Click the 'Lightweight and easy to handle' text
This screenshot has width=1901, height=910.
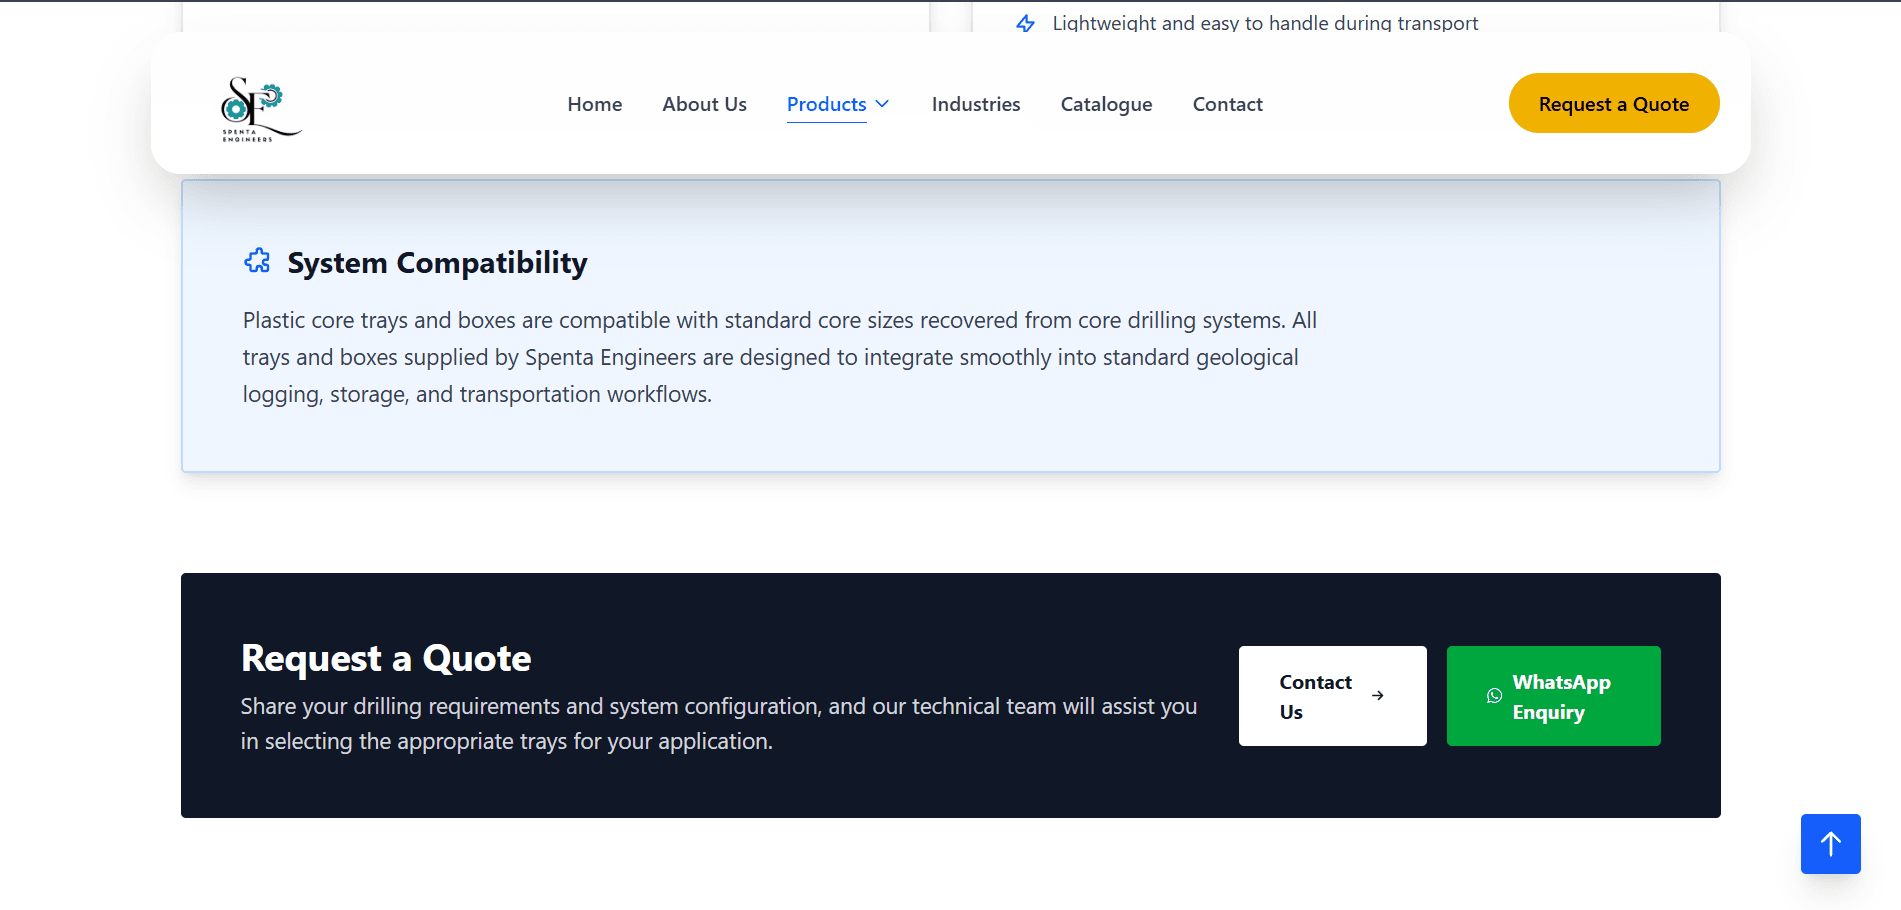[1265, 23]
